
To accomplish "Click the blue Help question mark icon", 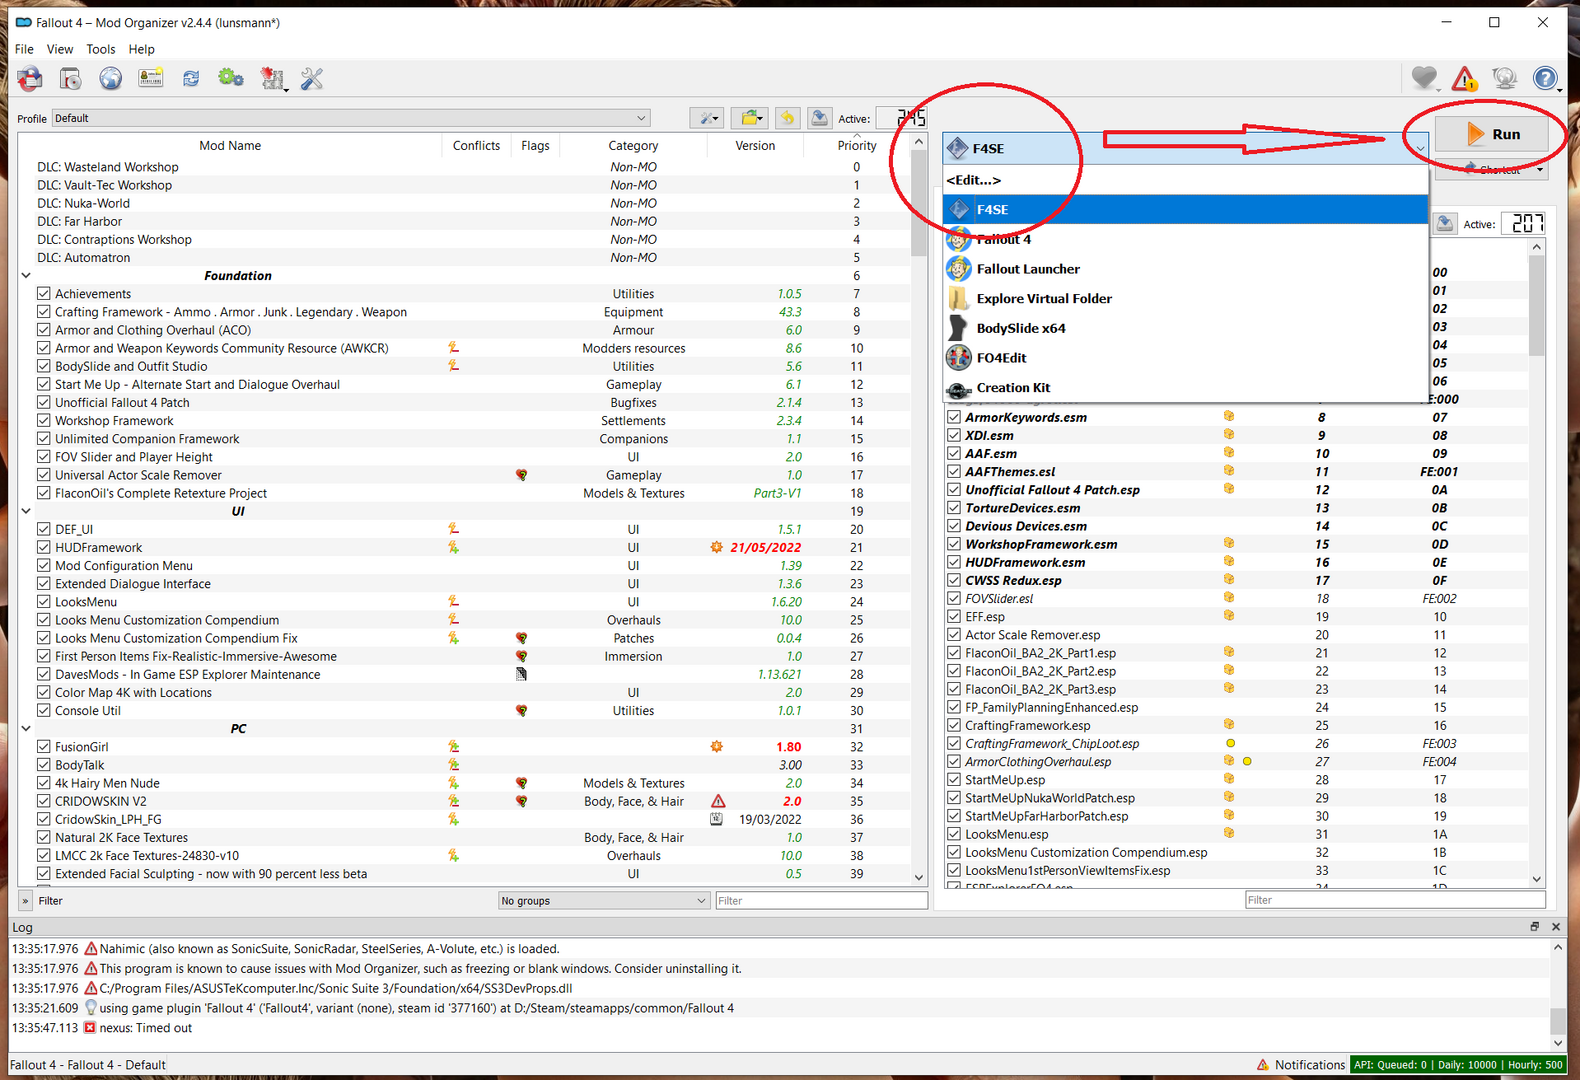I will [1545, 79].
